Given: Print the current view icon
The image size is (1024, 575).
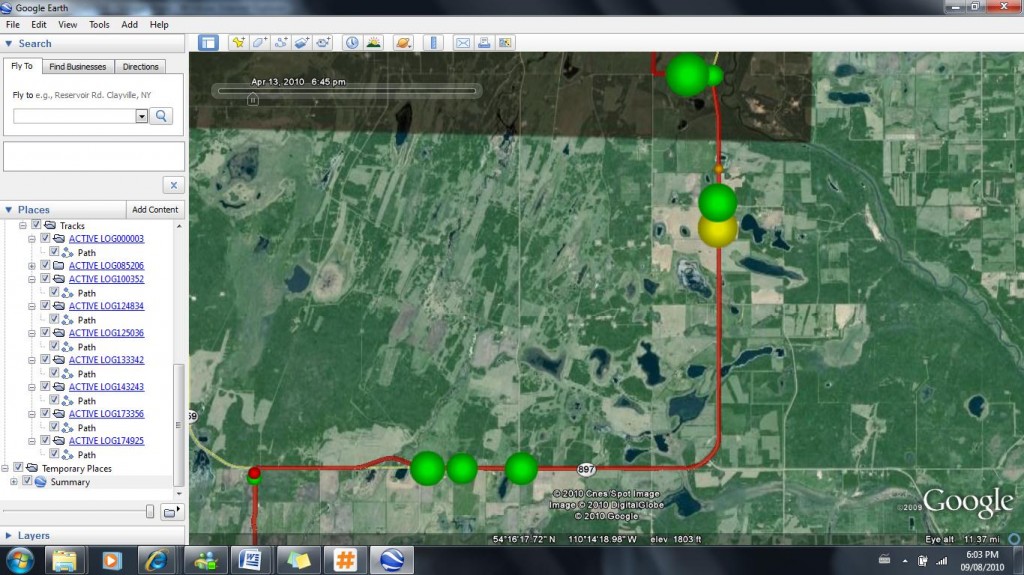Looking at the screenshot, I should 484,43.
